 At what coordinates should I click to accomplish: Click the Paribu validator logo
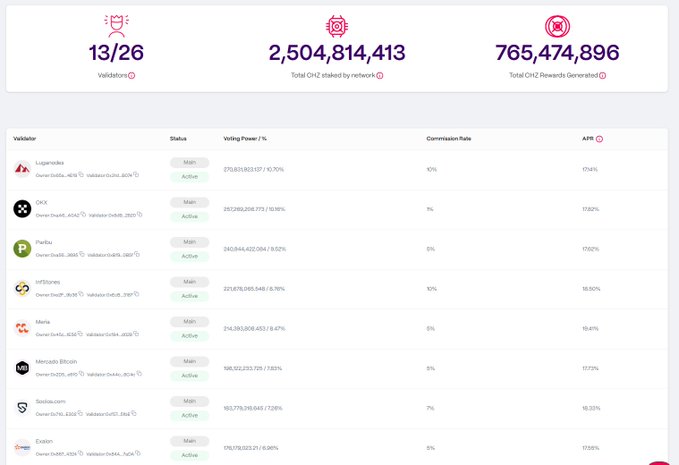[21, 249]
